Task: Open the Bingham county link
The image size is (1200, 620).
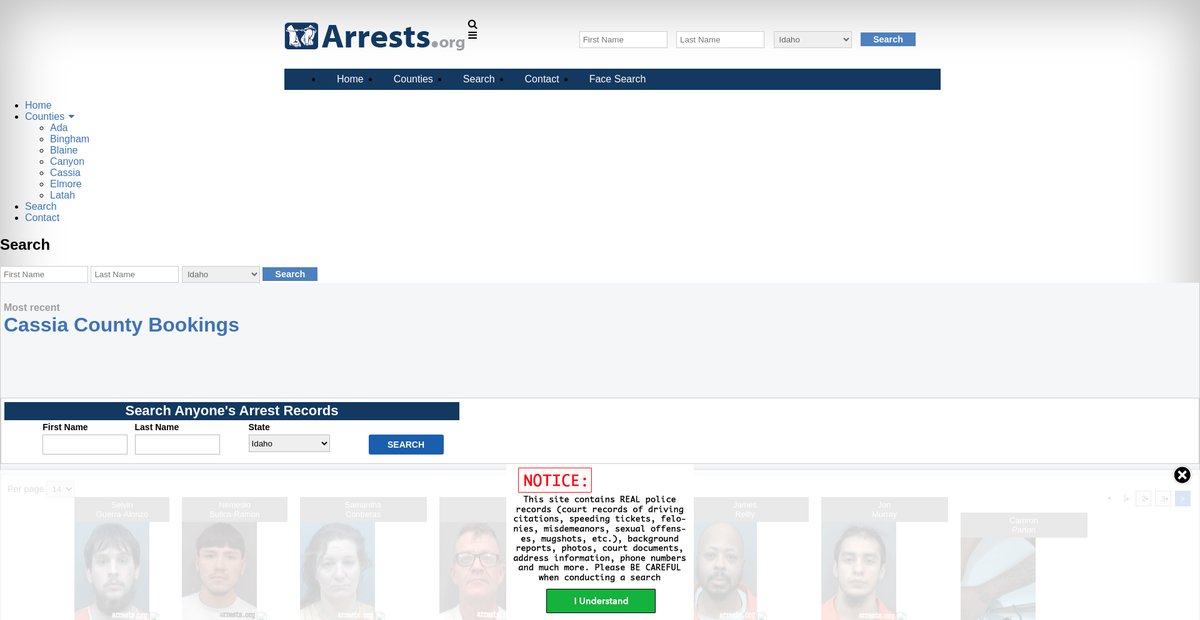Action: (x=70, y=139)
